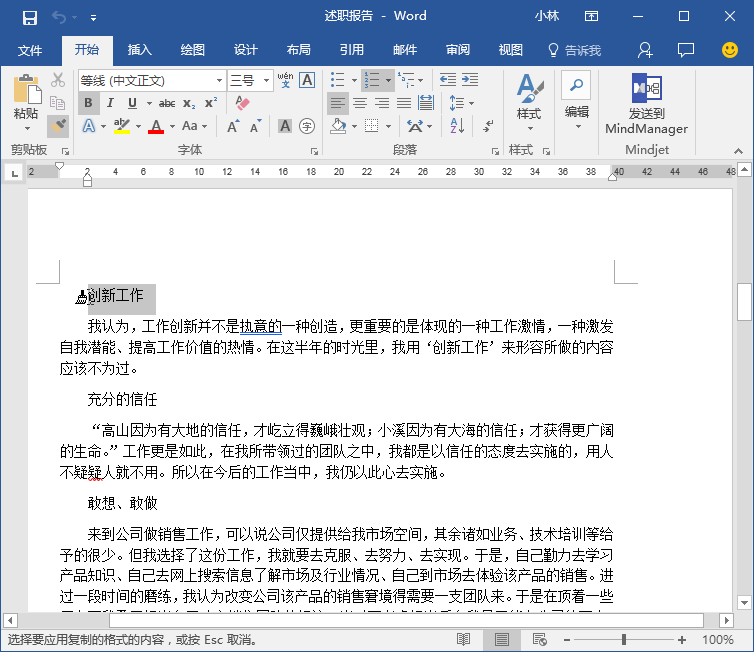This screenshot has width=754, height=652.
Task: Click the smiley feedback icon
Action: tap(729, 50)
